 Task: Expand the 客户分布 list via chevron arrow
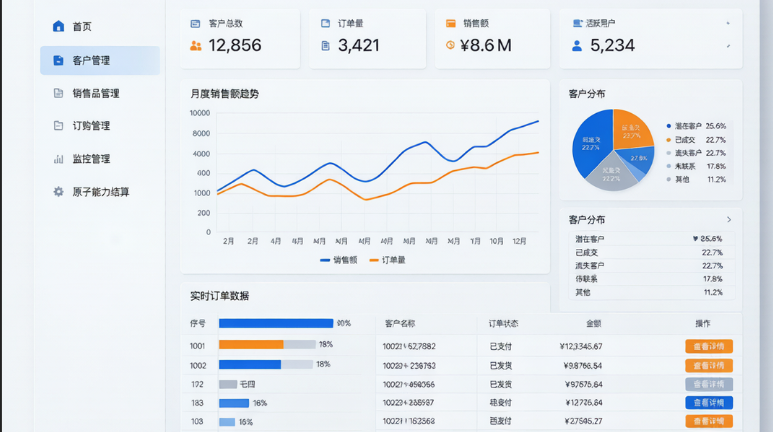(729, 219)
